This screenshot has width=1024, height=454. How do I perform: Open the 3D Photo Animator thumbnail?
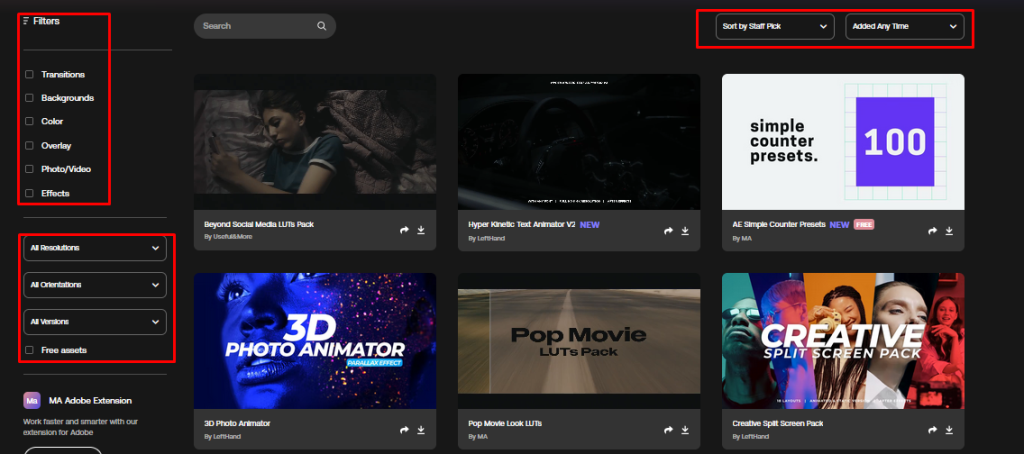point(315,341)
